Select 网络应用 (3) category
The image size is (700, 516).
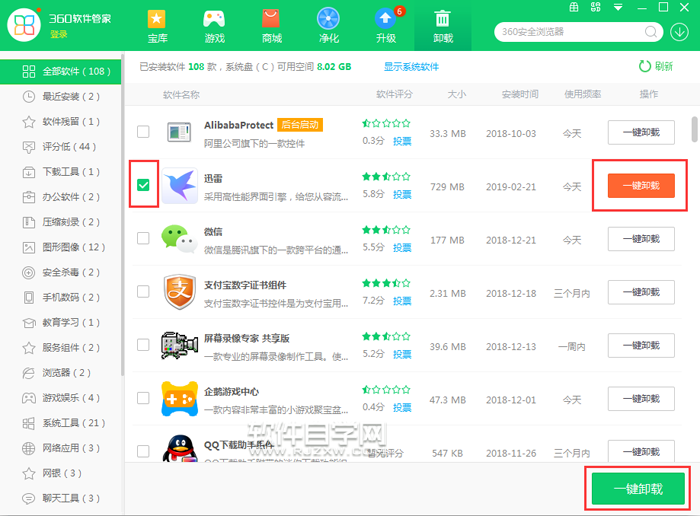pos(60,448)
